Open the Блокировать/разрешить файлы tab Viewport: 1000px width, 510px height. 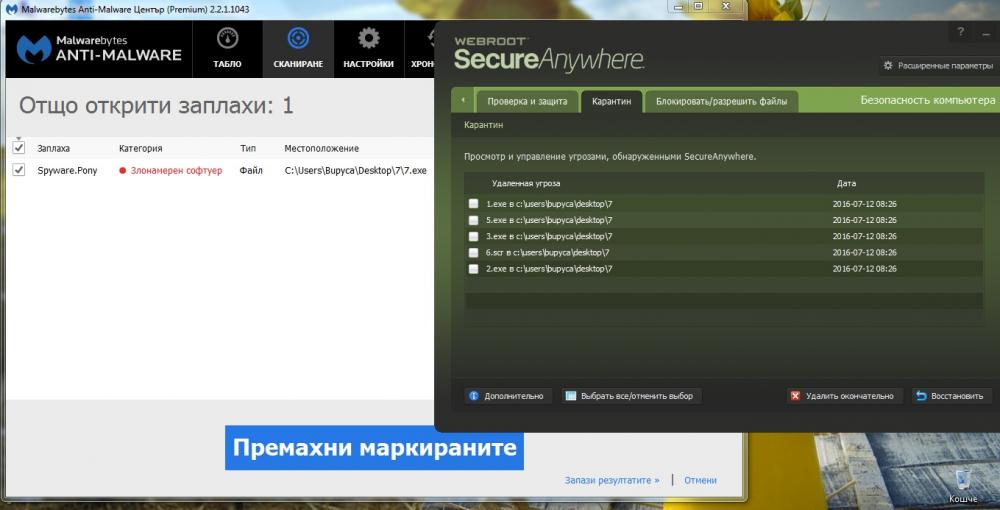[721, 101]
